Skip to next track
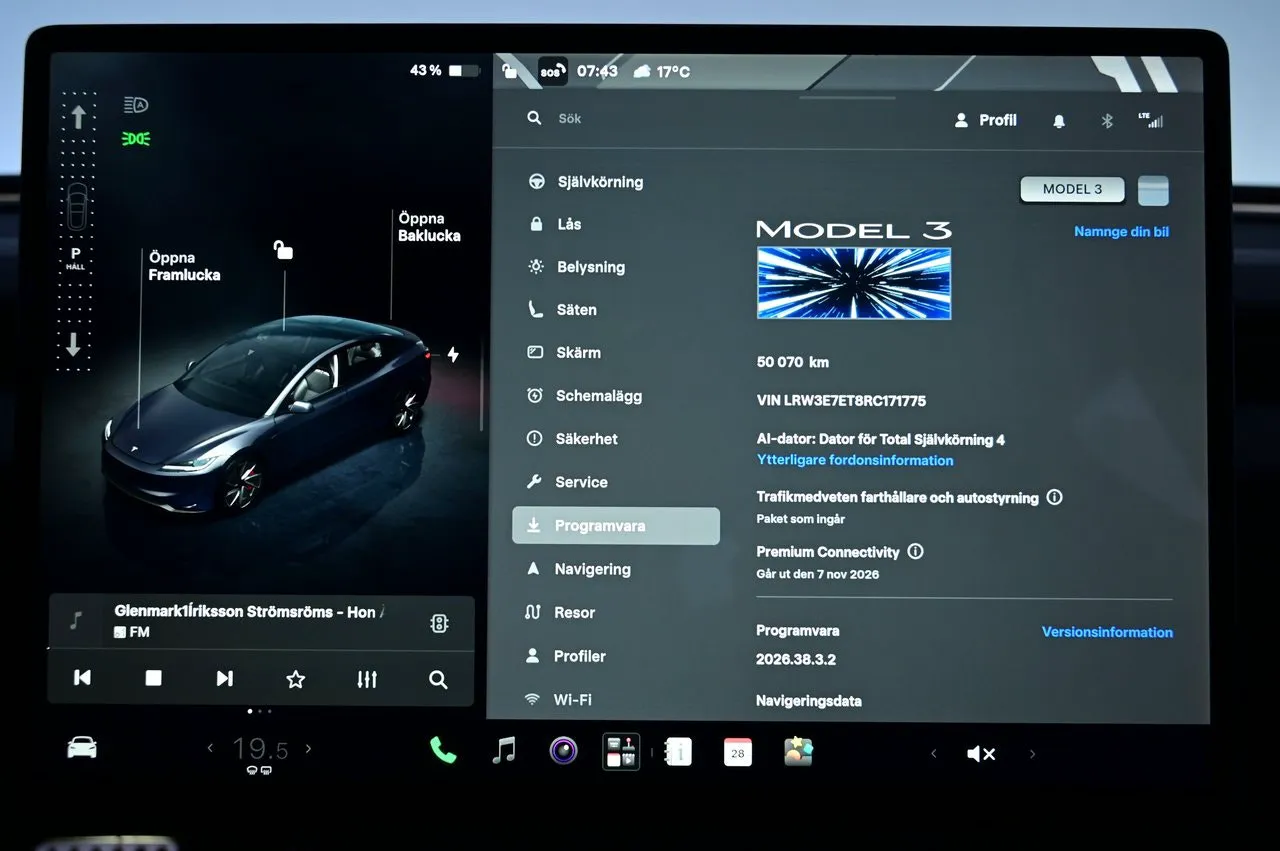Viewport: 1280px width, 851px height. click(x=225, y=678)
